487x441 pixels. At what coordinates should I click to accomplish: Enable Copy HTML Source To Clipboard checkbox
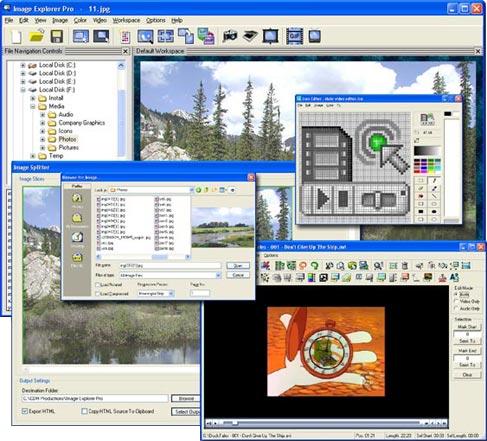click(x=84, y=411)
